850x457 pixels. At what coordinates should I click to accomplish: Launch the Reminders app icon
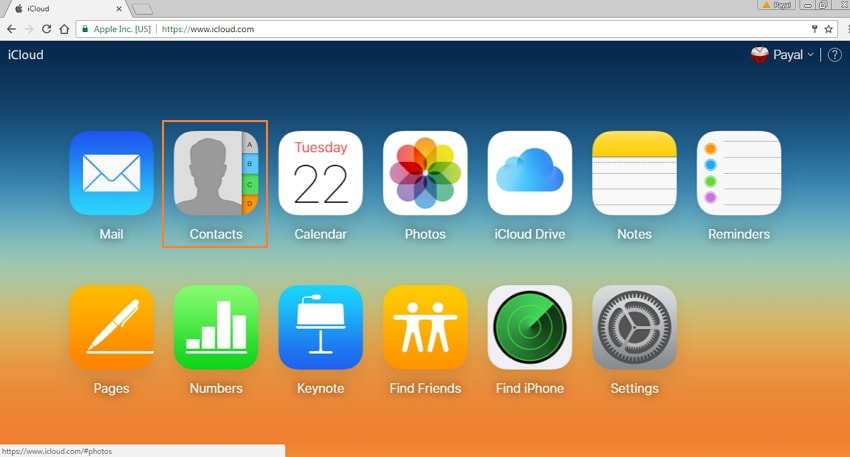(739, 173)
